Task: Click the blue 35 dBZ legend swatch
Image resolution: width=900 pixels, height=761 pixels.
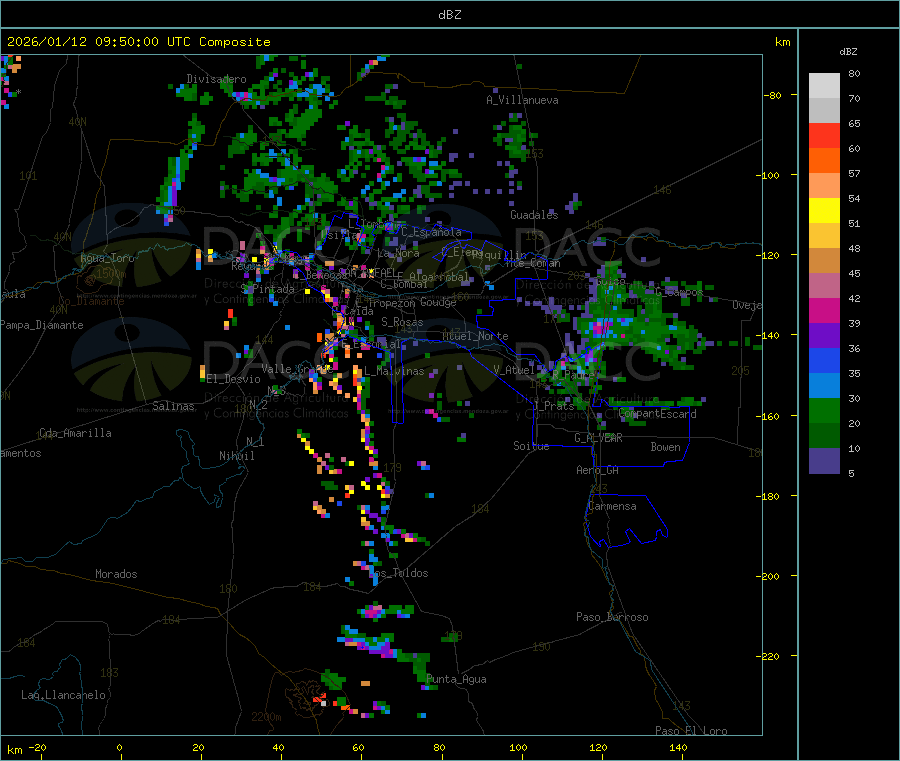Action: (824, 360)
